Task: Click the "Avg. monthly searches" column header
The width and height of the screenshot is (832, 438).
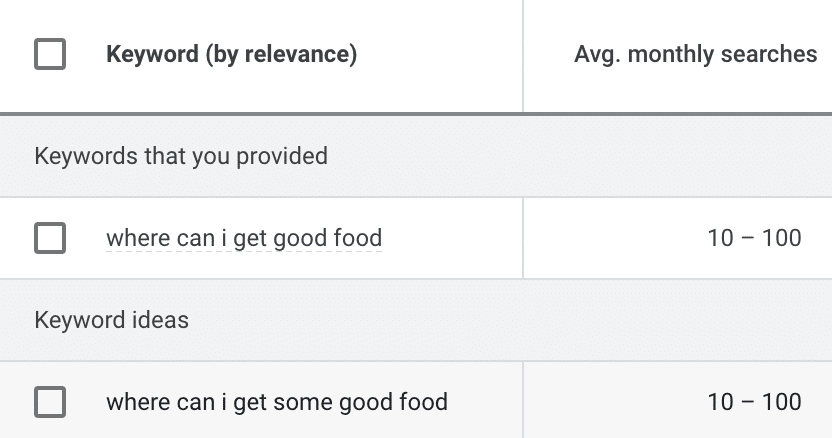Action: click(695, 54)
